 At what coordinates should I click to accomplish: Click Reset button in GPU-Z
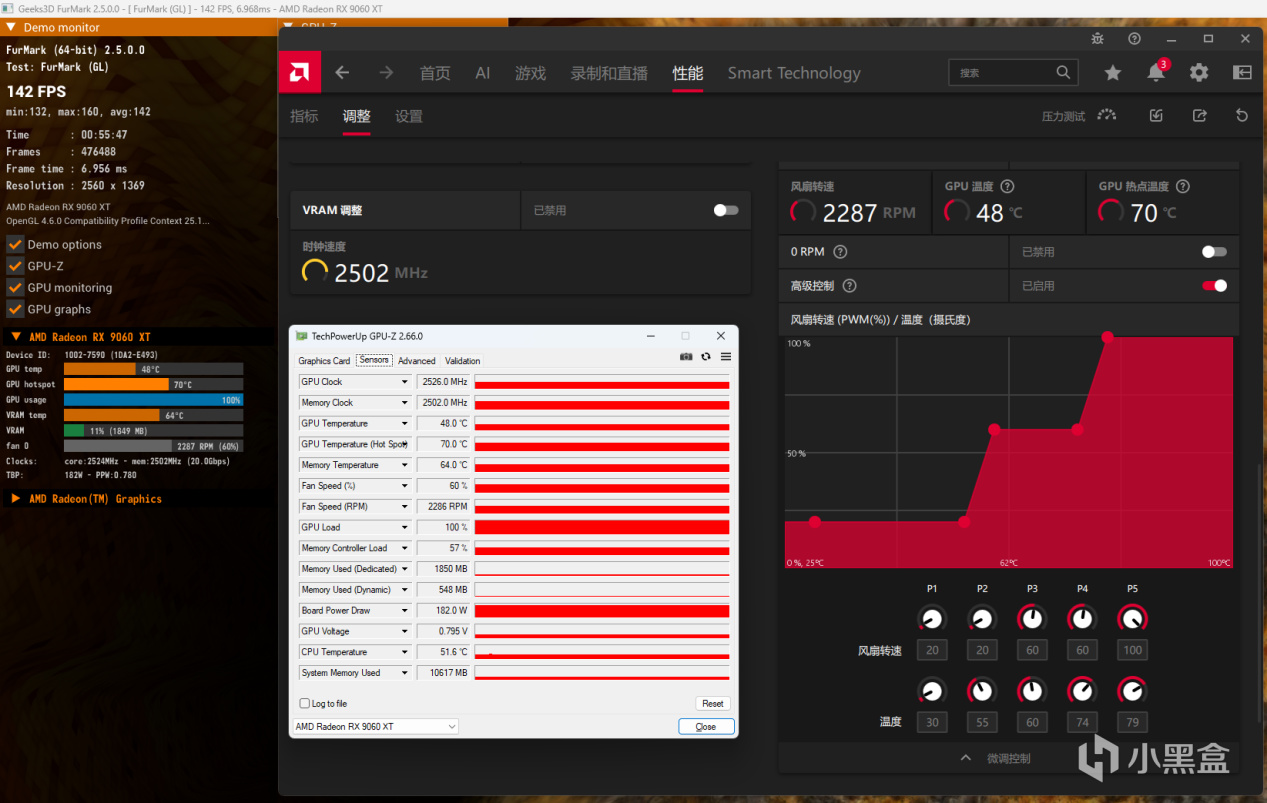712,704
